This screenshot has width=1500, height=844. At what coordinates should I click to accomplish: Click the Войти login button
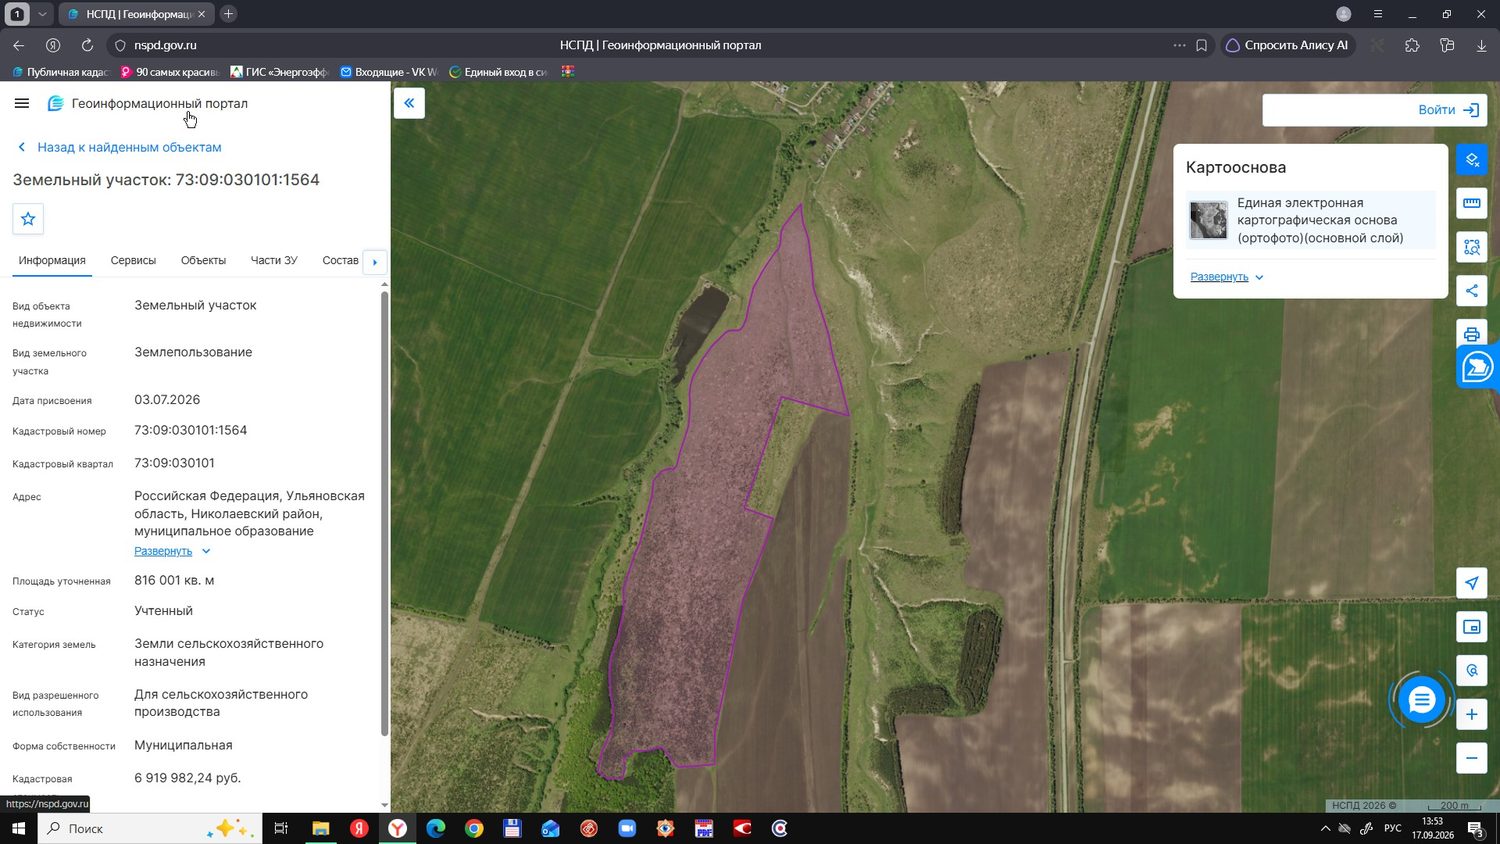[x=1448, y=110]
